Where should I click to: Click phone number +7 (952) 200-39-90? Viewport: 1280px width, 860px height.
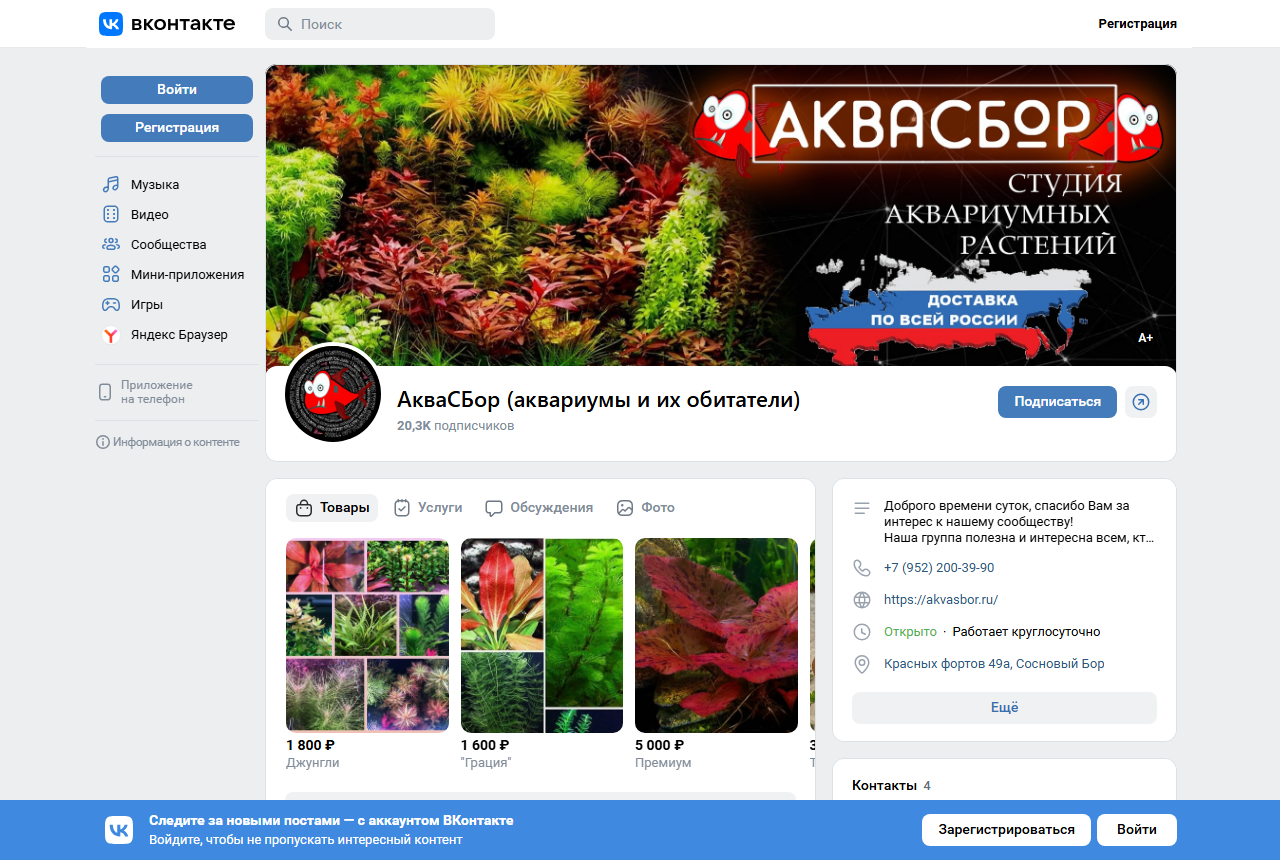click(x=939, y=568)
